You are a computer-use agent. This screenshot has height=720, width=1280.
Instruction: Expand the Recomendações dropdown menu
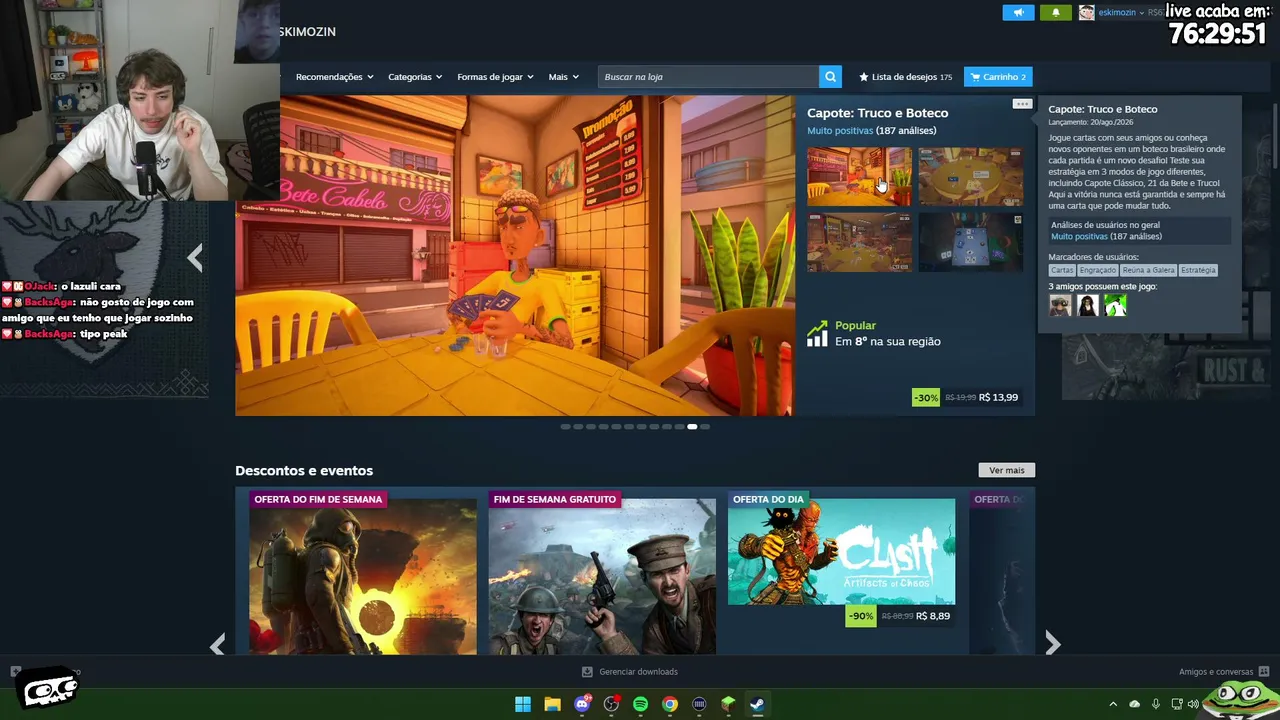click(334, 77)
